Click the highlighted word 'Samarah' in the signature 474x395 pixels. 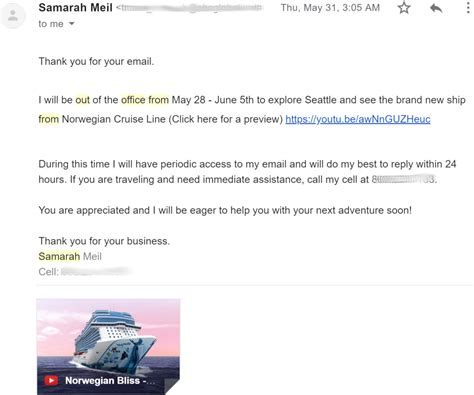[x=59, y=256]
